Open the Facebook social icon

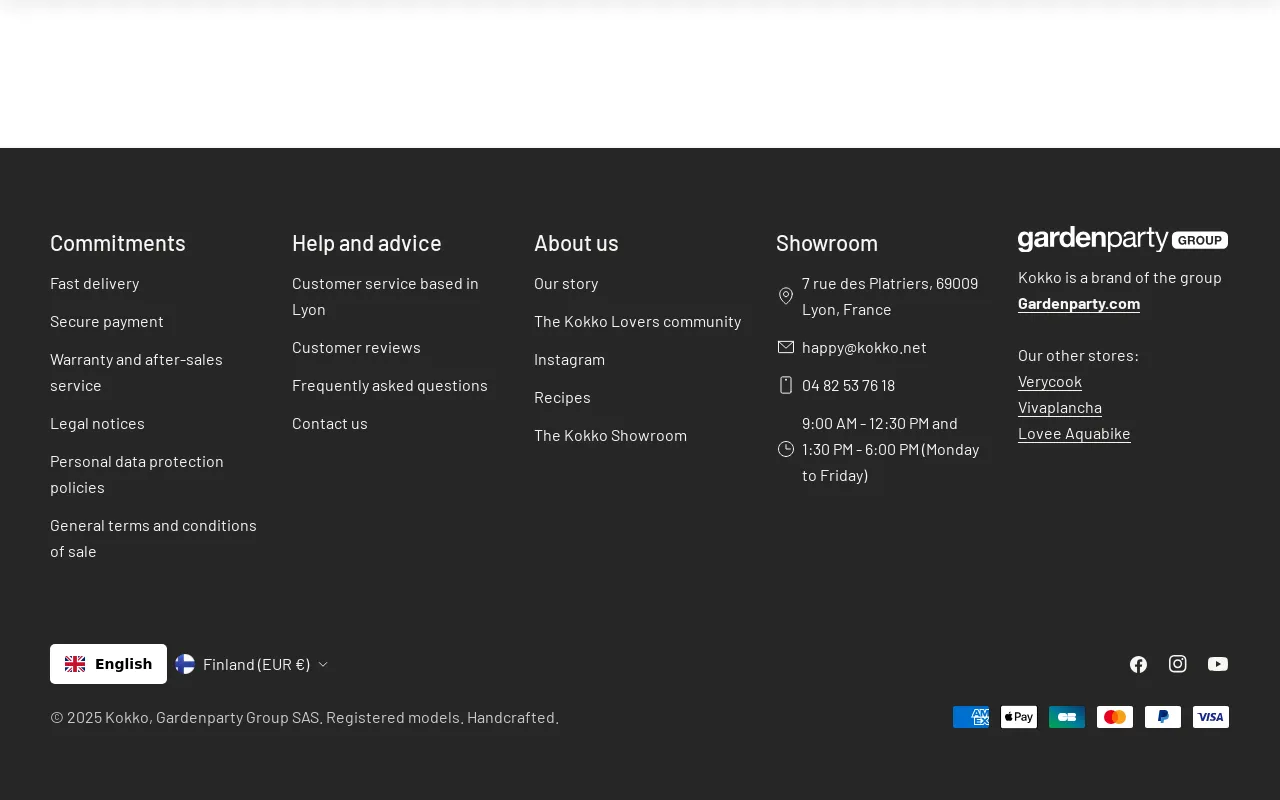1138,664
